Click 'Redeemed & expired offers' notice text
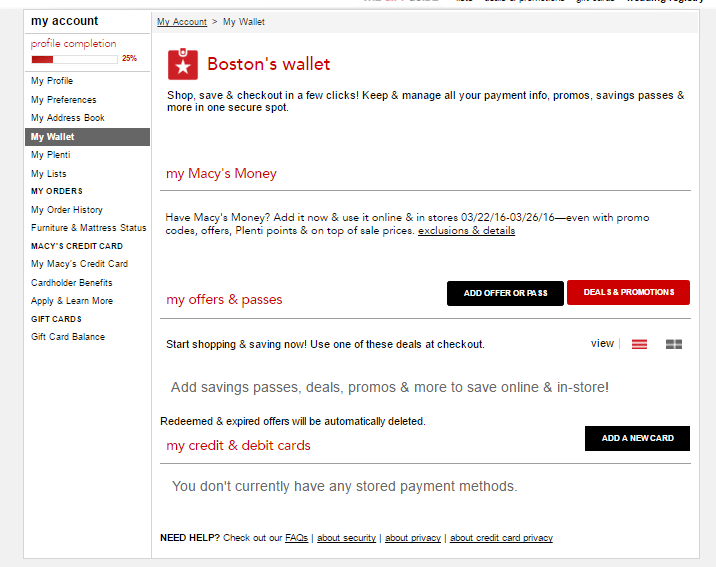 click(293, 421)
